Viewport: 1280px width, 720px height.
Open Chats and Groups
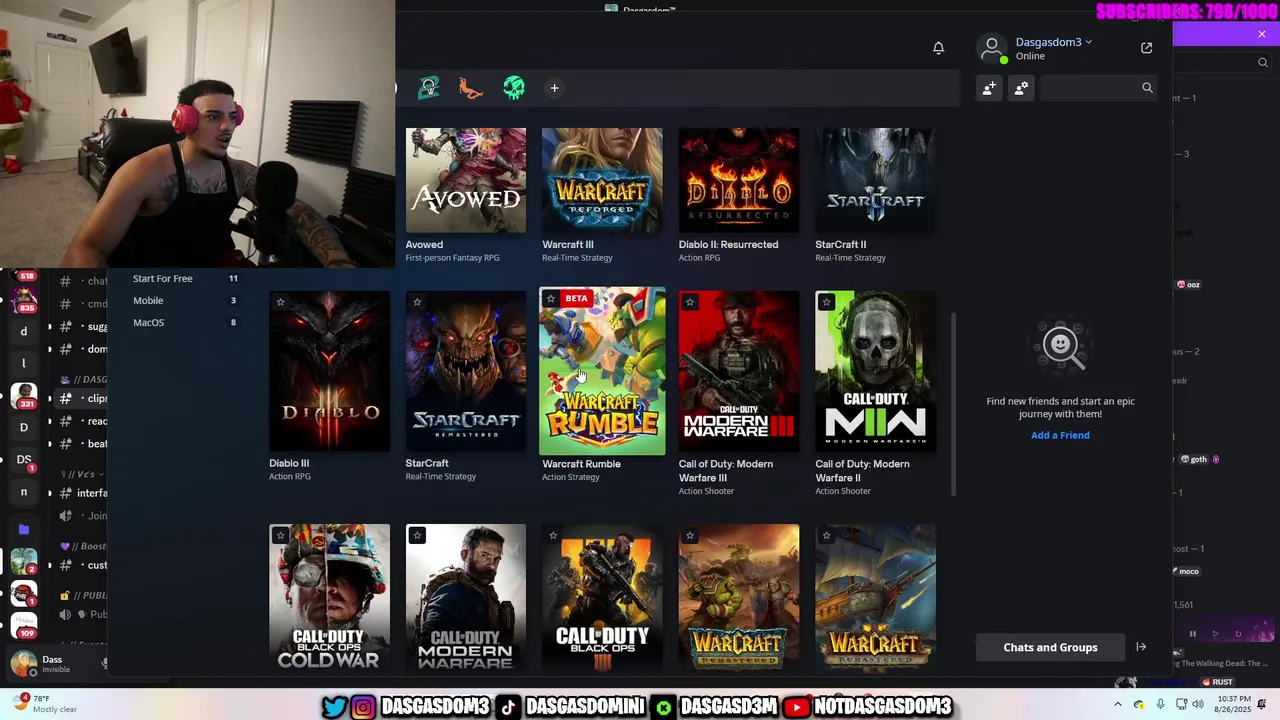click(1050, 647)
